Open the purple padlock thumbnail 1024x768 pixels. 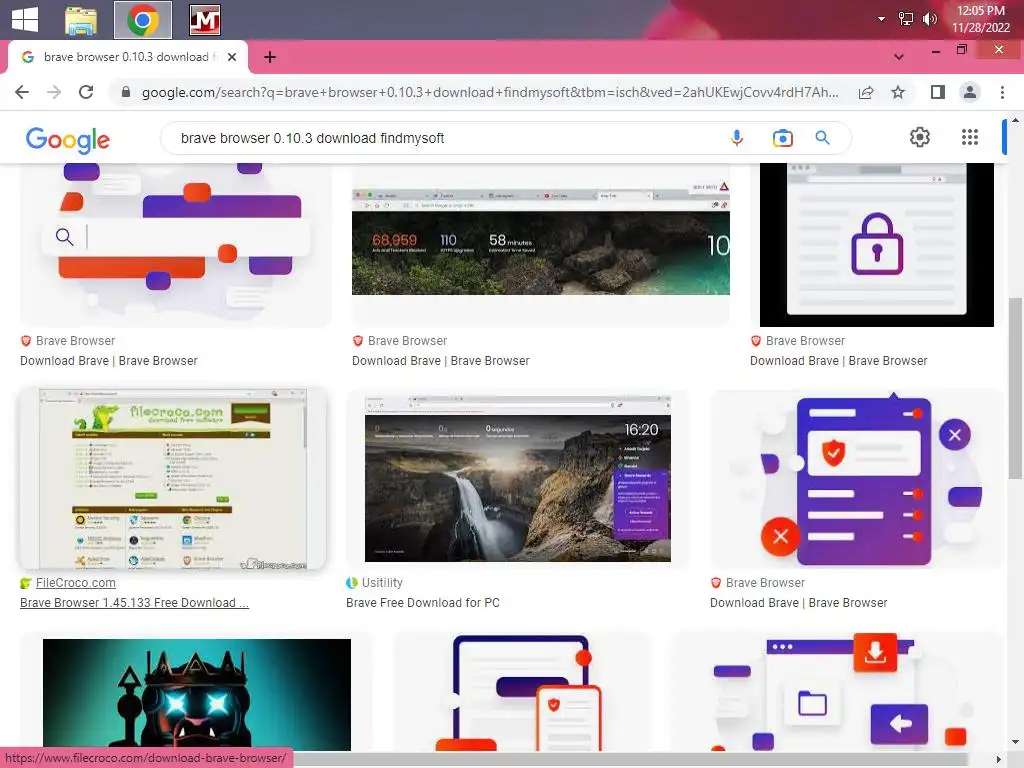[876, 245]
